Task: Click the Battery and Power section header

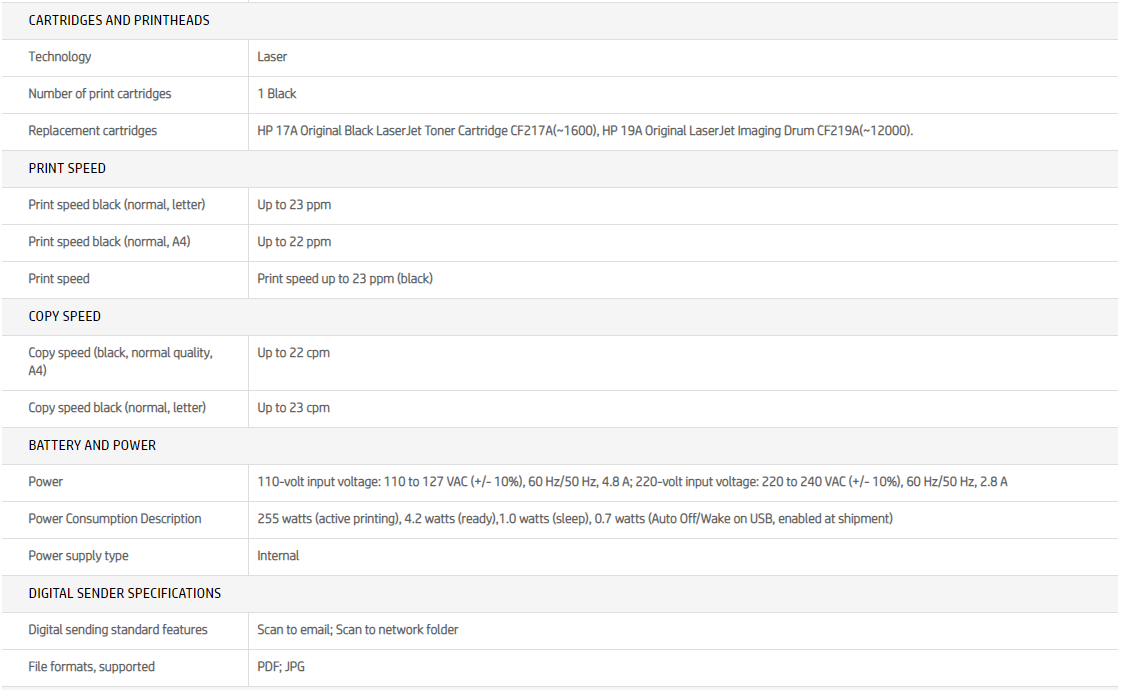Action: pyautogui.click(x=92, y=445)
